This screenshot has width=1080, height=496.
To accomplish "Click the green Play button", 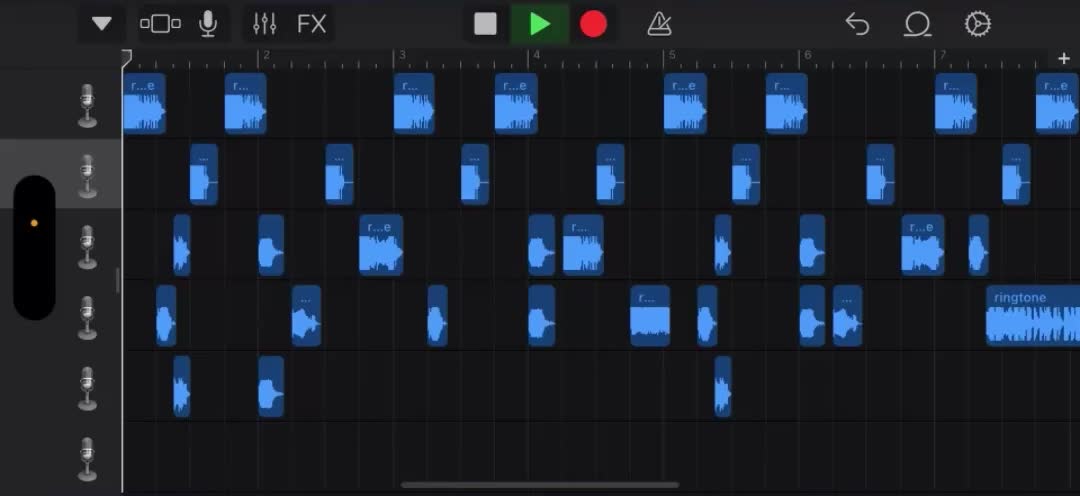I will click(539, 24).
